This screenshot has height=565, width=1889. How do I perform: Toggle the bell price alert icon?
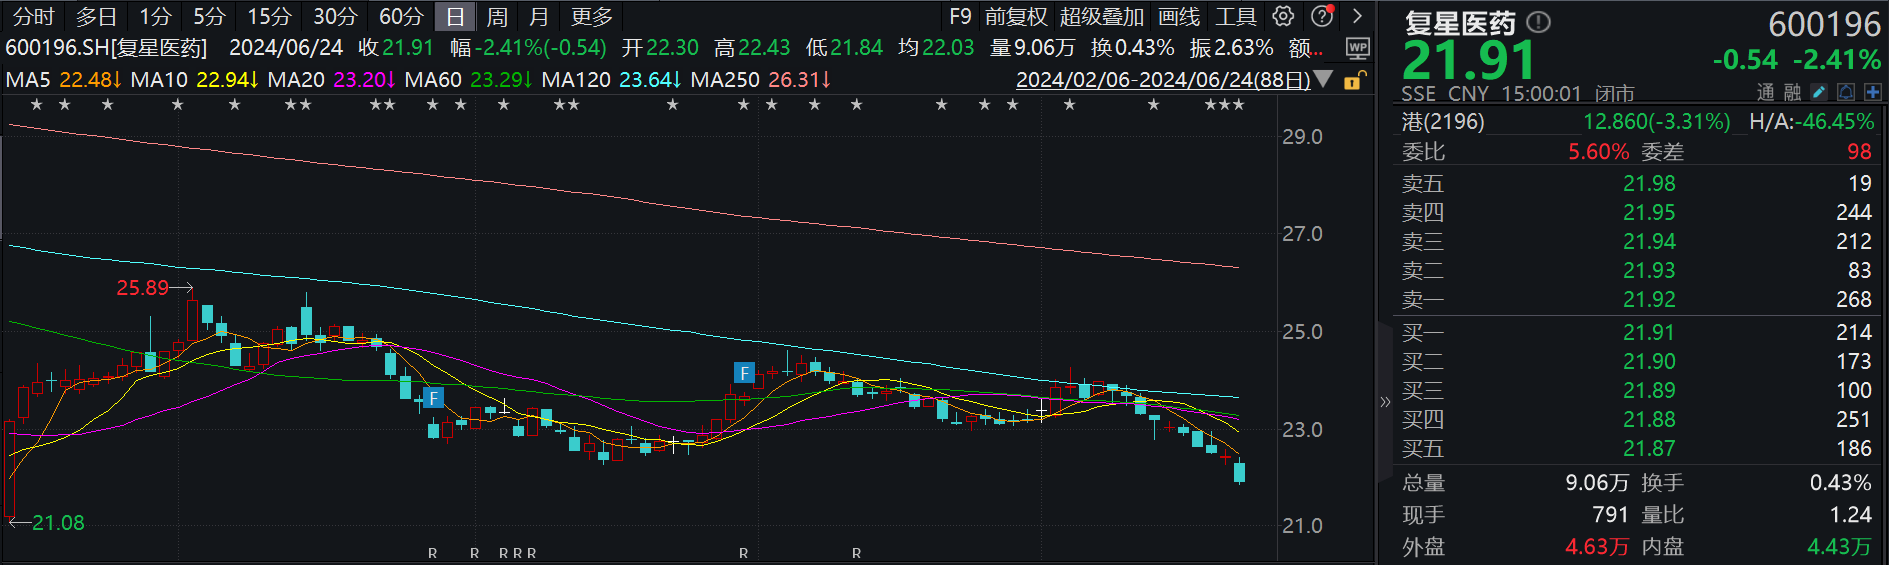click(x=1846, y=92)
